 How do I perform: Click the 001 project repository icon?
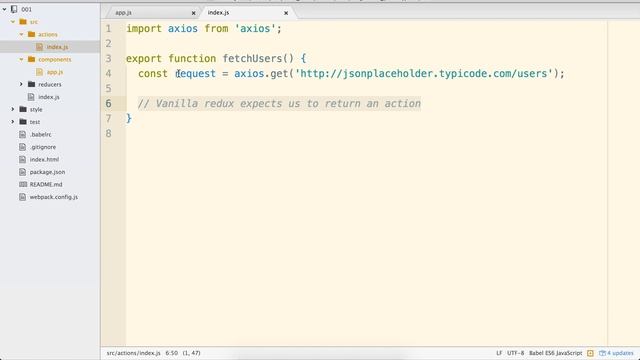(x=14, y=9)
